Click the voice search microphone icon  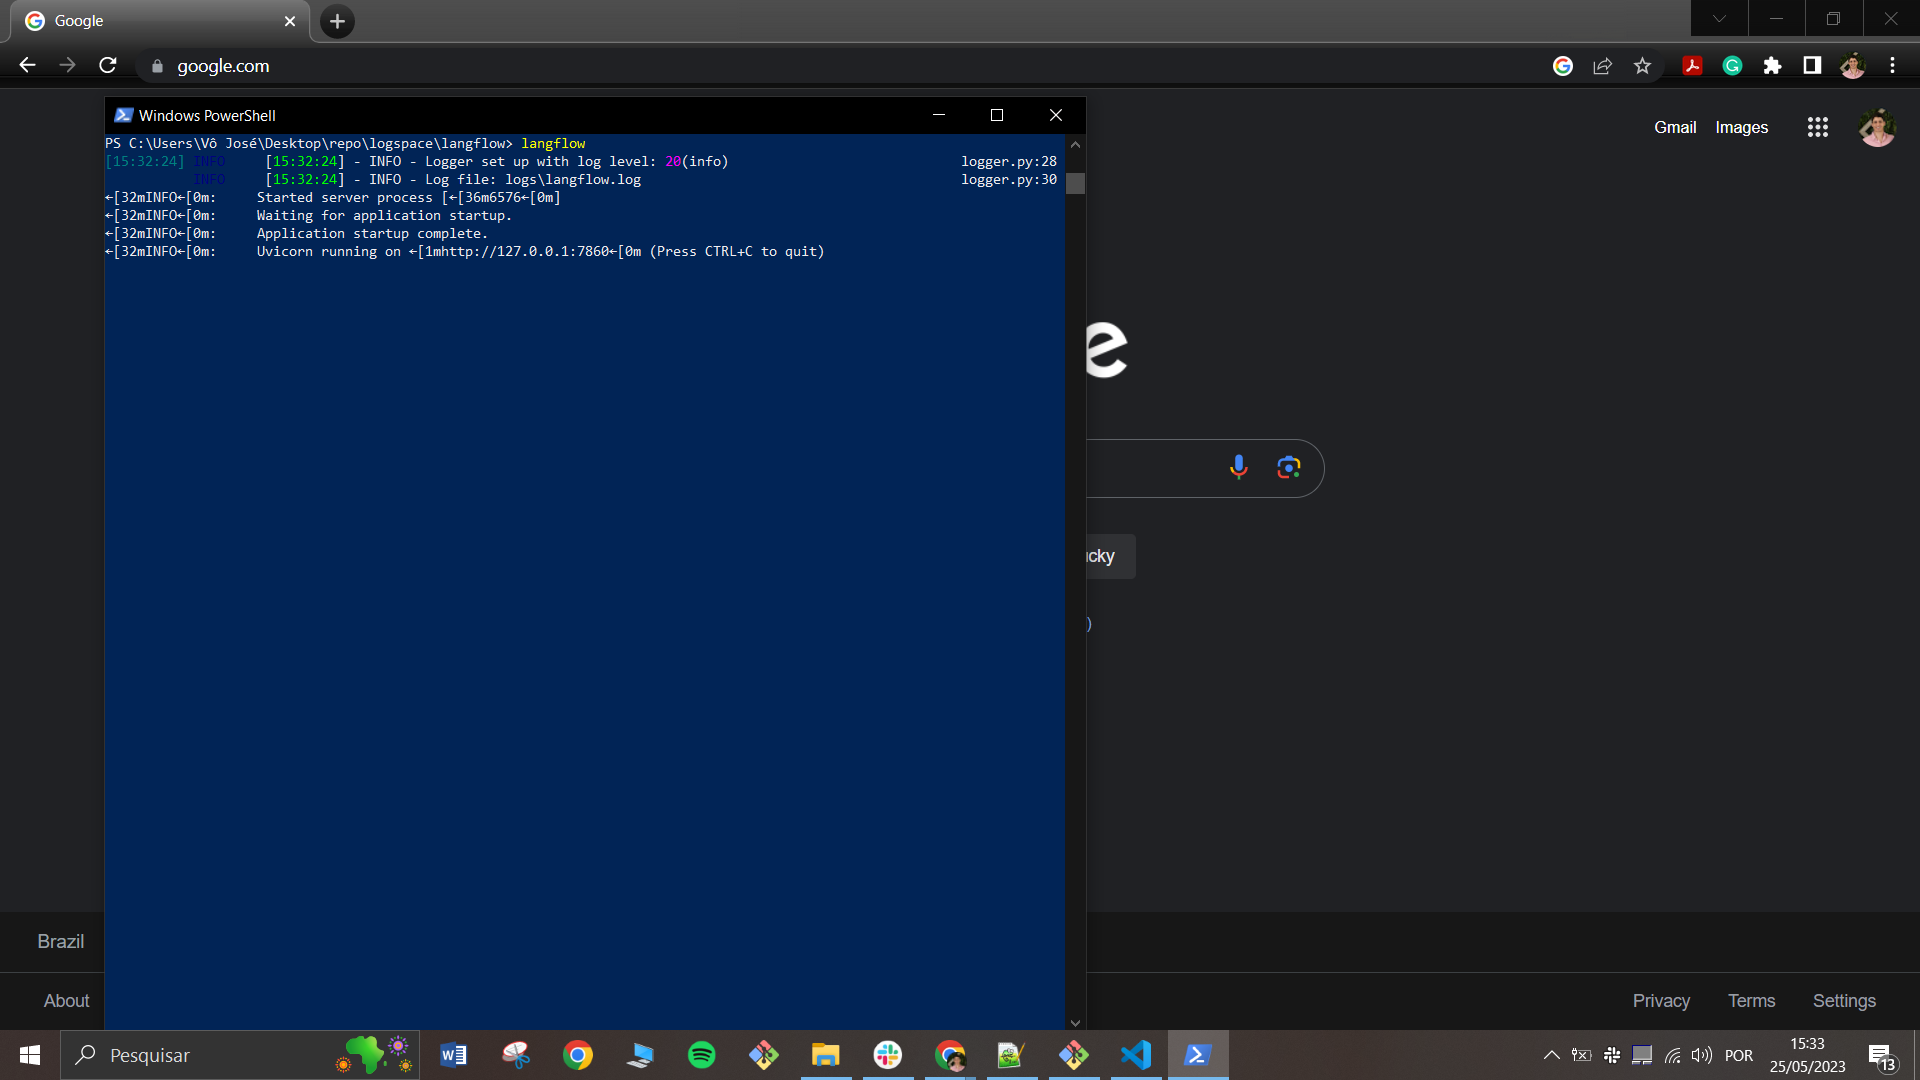[1238, 467]
